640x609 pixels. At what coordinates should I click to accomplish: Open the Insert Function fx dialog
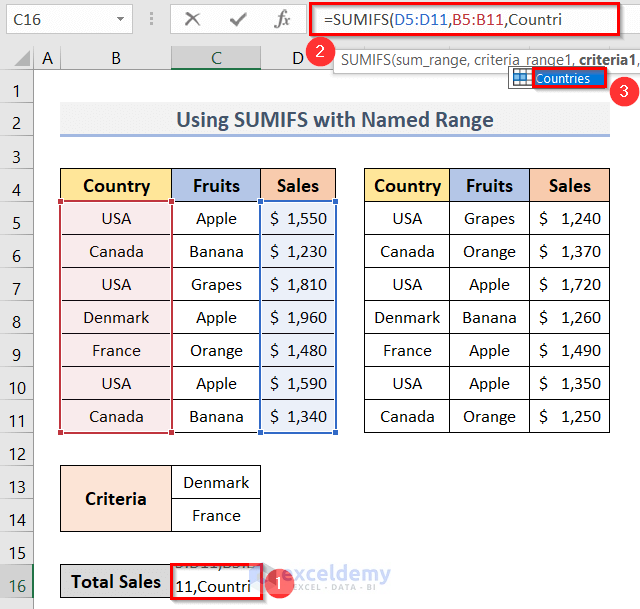click(283, 19)
